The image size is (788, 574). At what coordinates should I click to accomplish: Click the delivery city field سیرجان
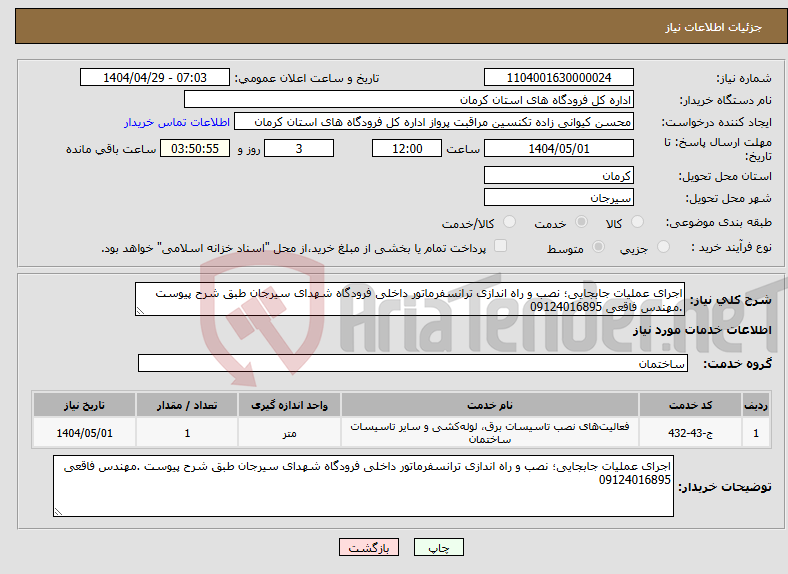pyautogui.click(x=558, y=198)
